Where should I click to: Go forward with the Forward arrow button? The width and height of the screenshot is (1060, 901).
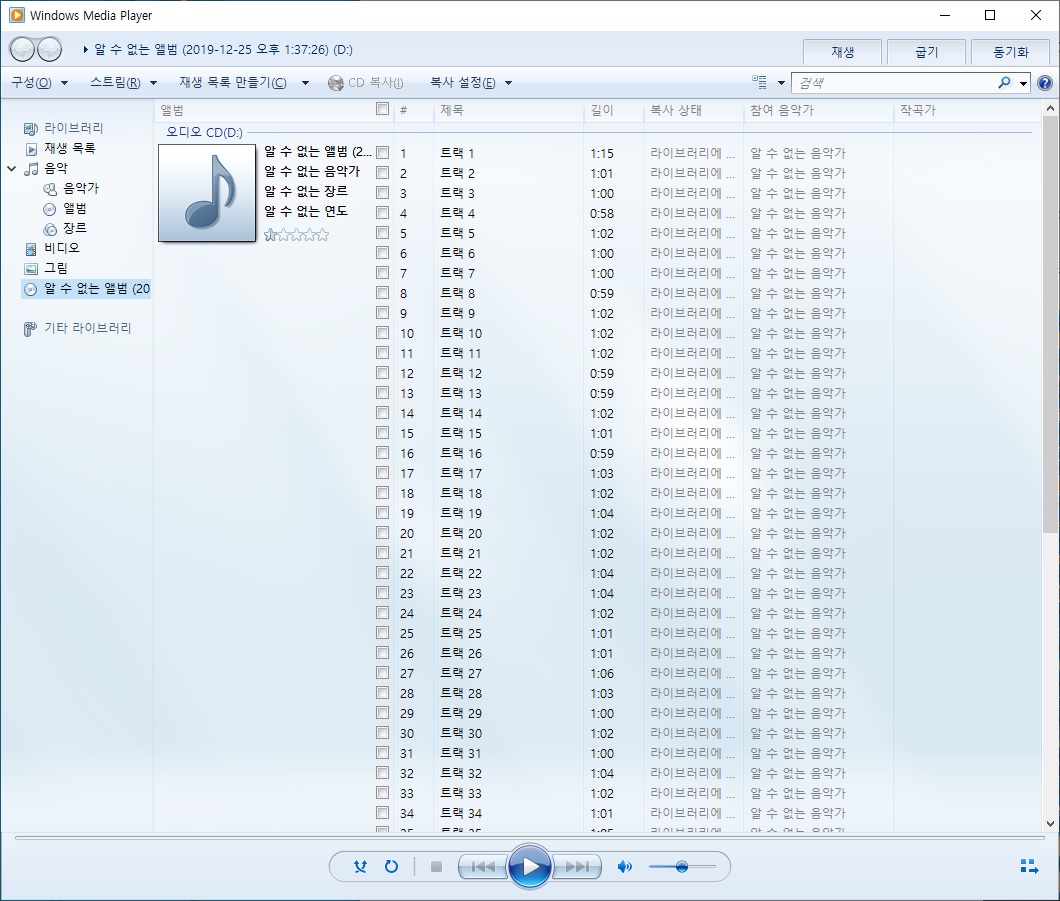point(49,49)
